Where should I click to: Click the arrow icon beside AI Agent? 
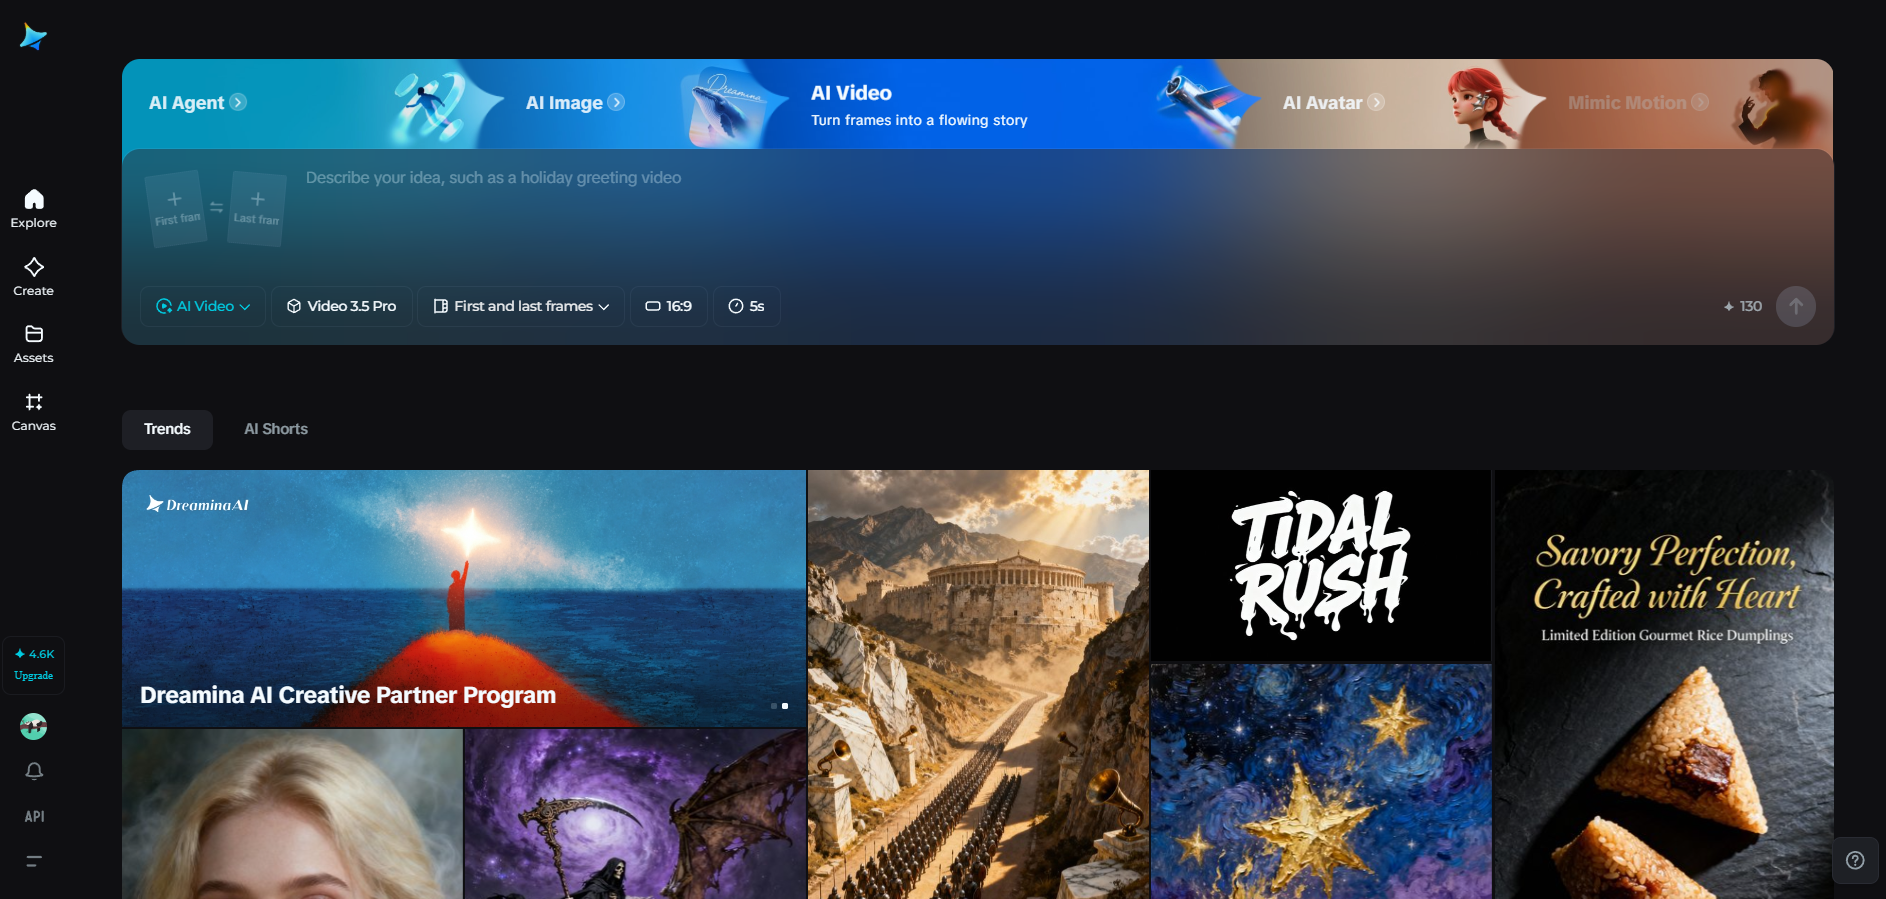[x=238, y=102]
